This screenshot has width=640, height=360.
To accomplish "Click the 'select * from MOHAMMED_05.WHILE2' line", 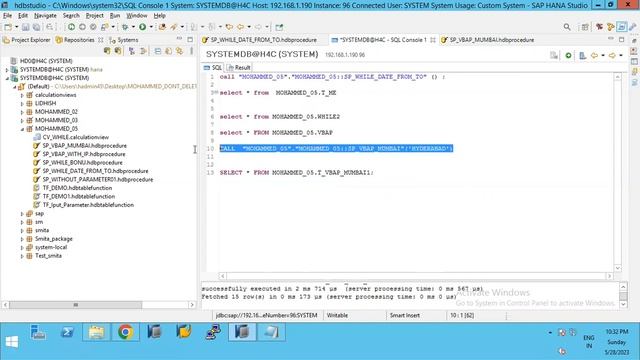I will [280, 117].
